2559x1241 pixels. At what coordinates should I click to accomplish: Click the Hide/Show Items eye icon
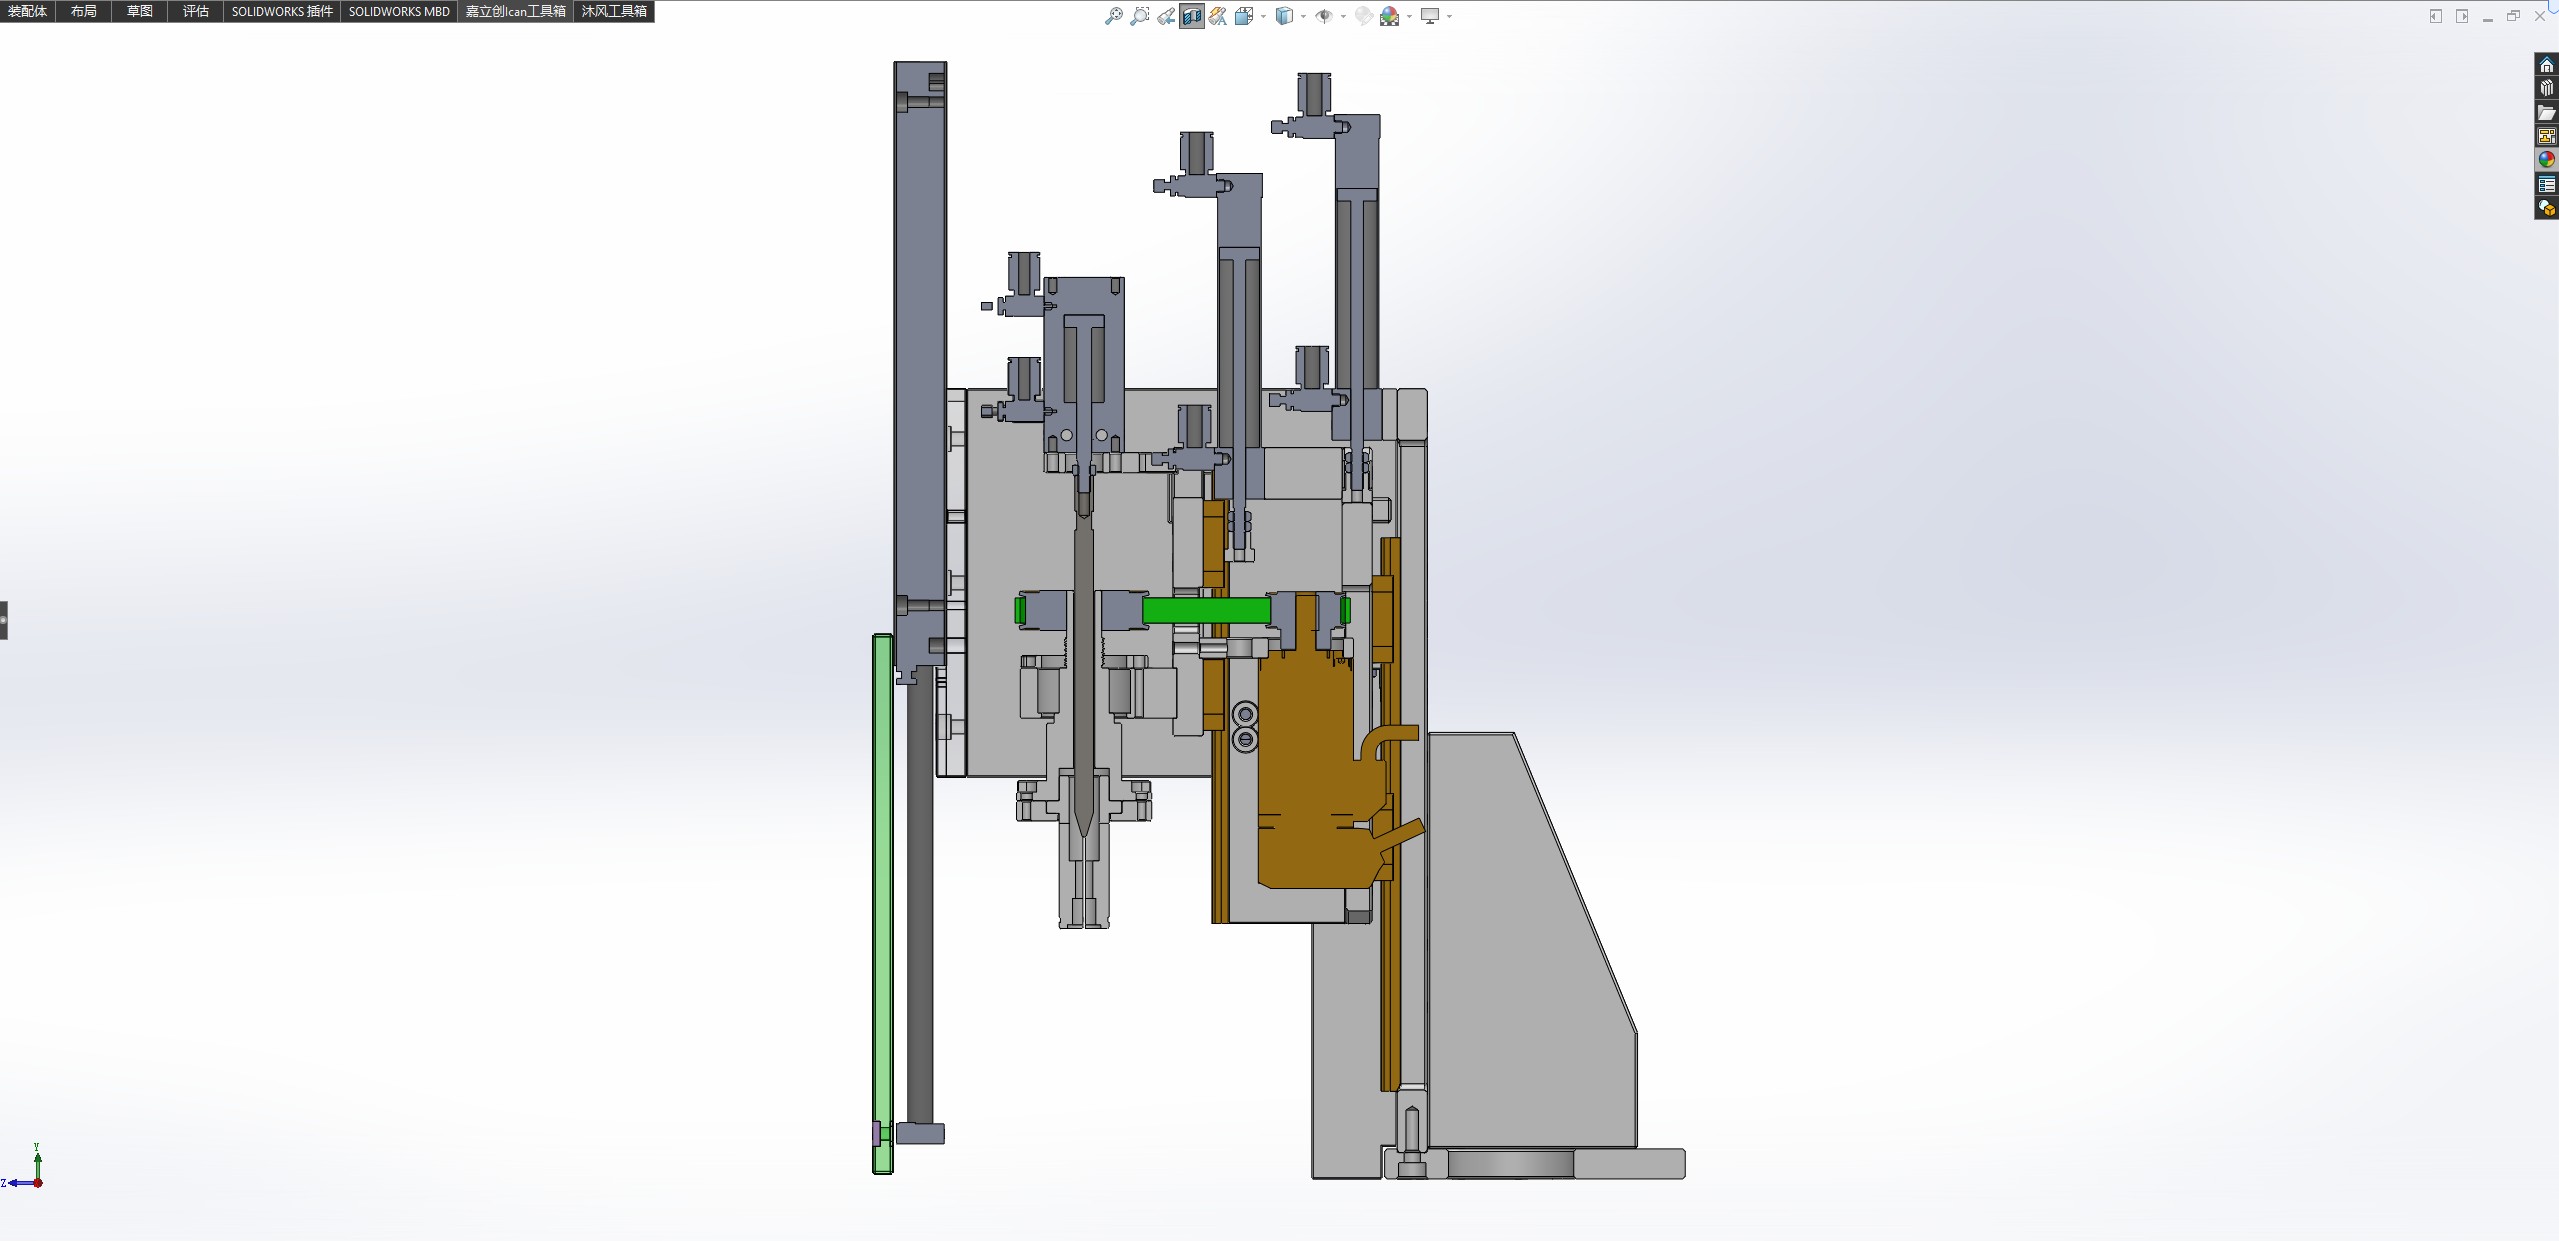tap(1323, 16)
